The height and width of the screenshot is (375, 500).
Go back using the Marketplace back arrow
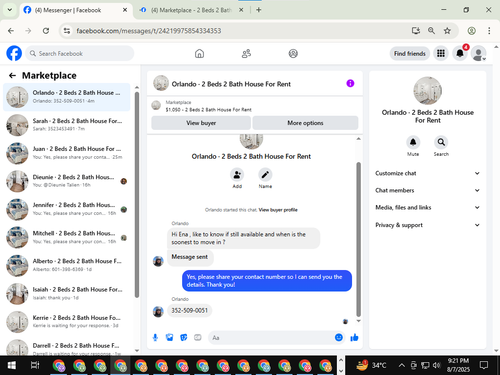(12, 76)
